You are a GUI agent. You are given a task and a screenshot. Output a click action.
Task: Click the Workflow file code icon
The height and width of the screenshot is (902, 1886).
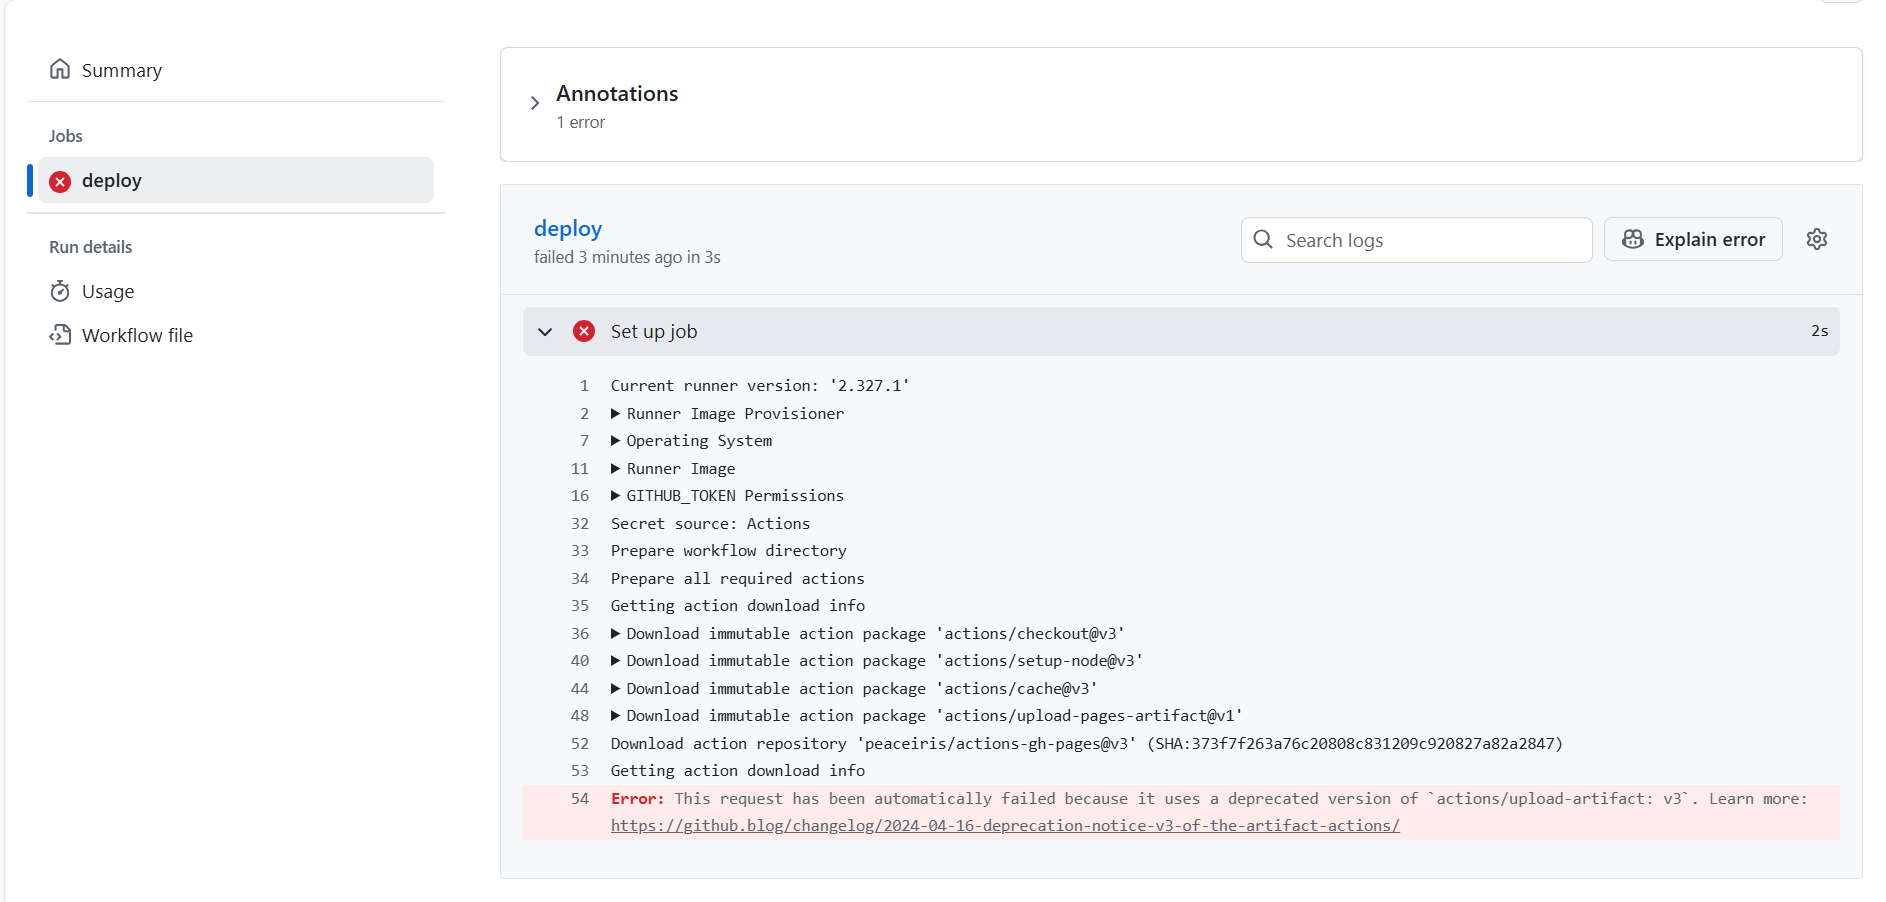(60, 335)
